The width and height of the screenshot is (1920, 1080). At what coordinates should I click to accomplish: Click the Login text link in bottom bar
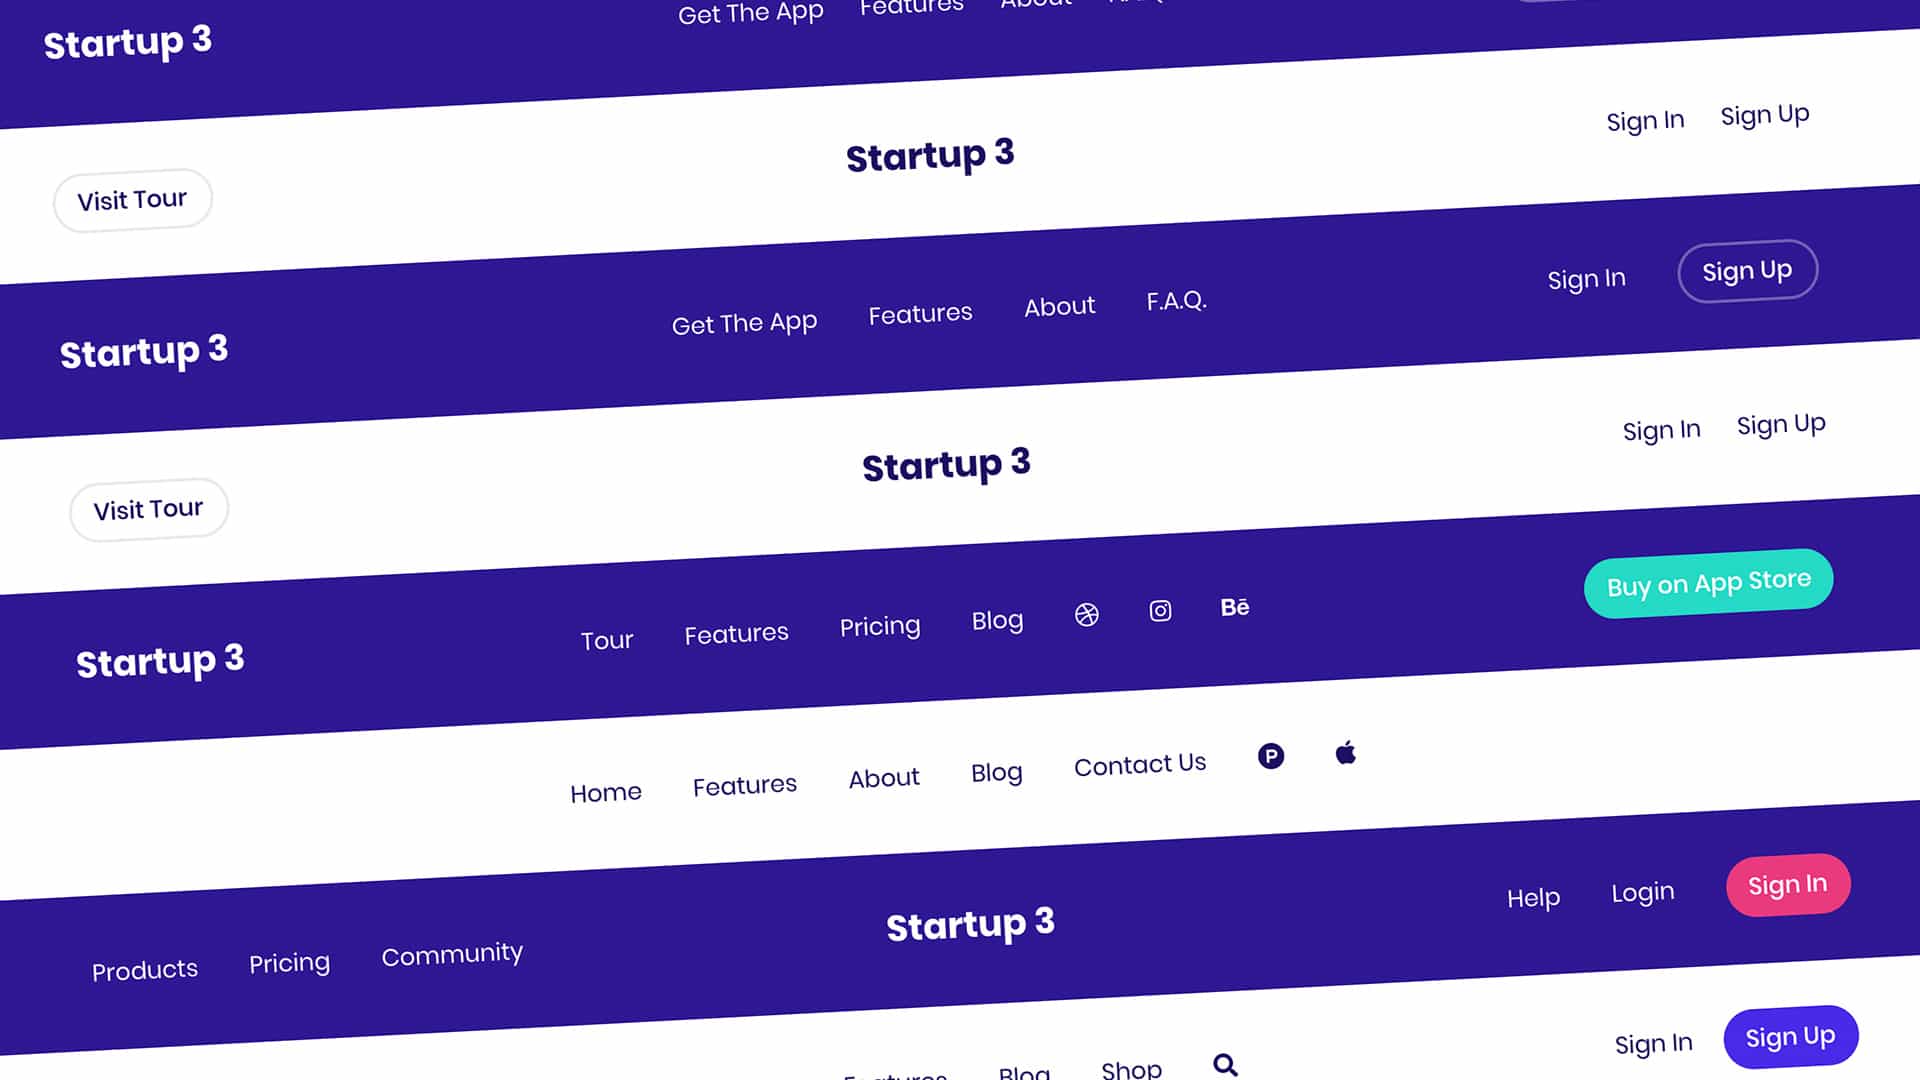1643,893
